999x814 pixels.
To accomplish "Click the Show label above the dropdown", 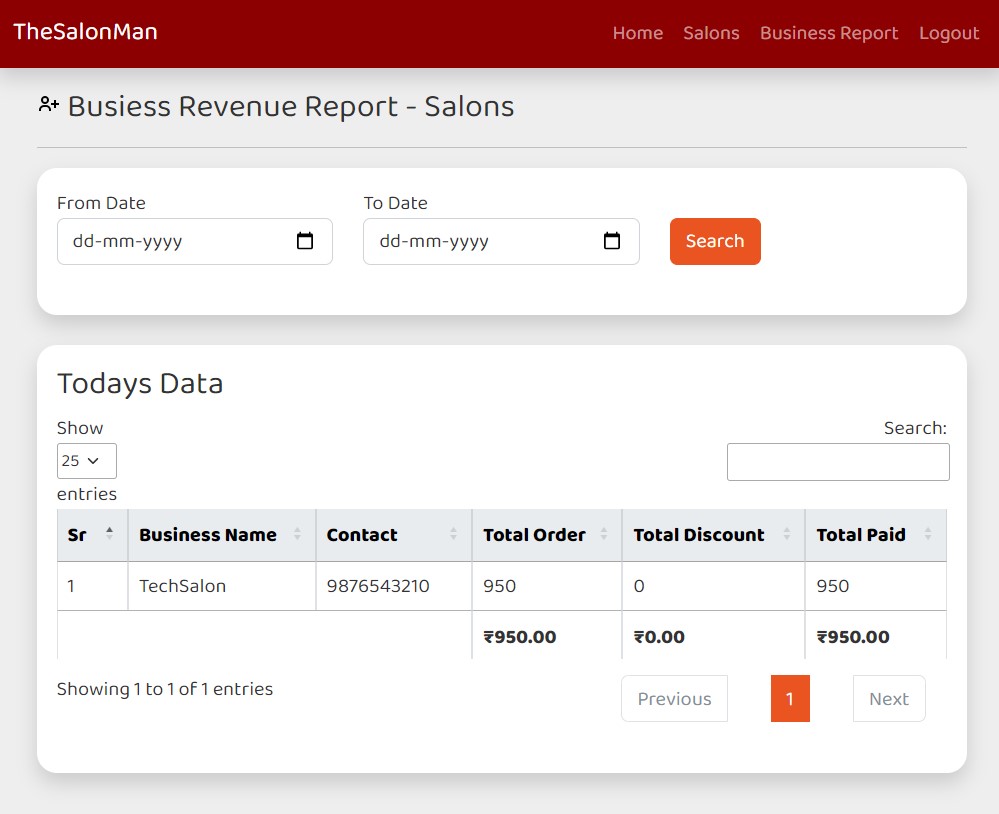I will [x=80, y=428].
